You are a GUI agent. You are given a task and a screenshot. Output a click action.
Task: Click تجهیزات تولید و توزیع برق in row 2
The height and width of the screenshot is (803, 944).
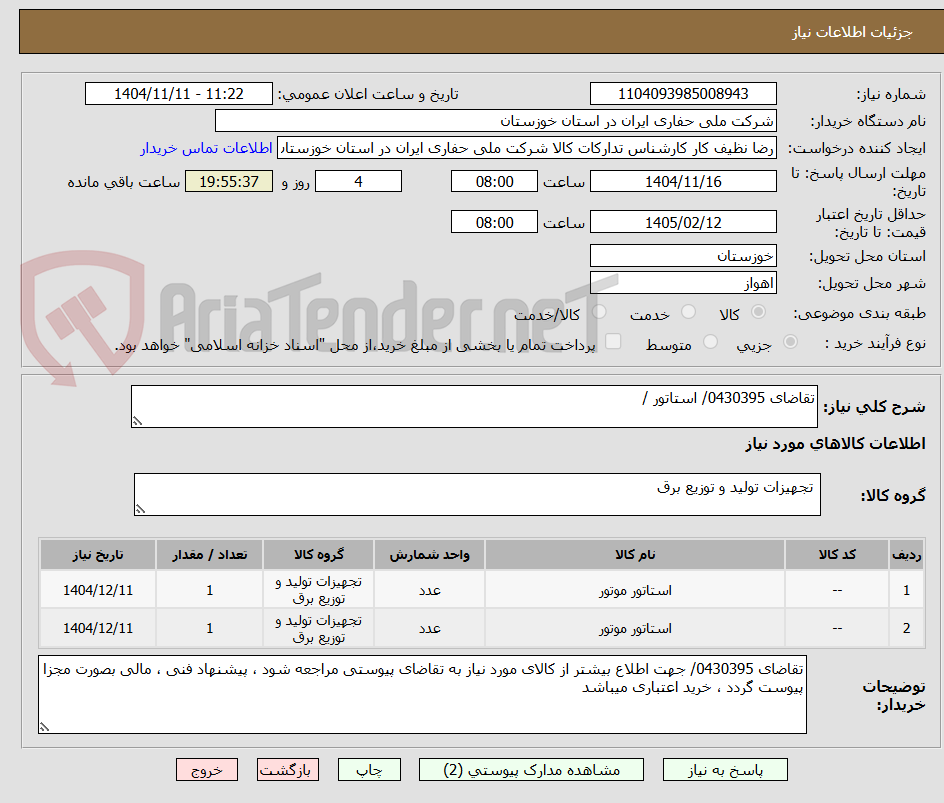click(318, 628)
